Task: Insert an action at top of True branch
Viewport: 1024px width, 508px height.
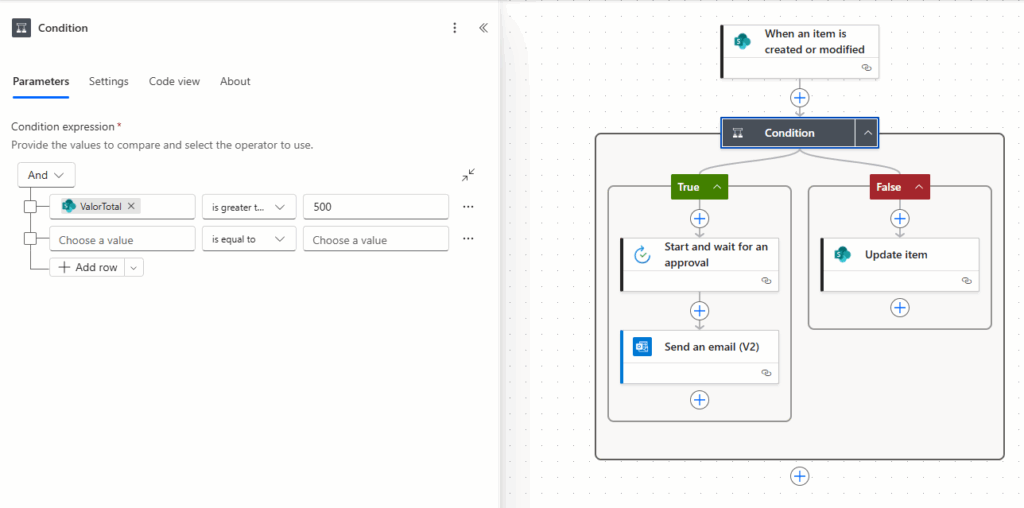Action: click(699, 218)
